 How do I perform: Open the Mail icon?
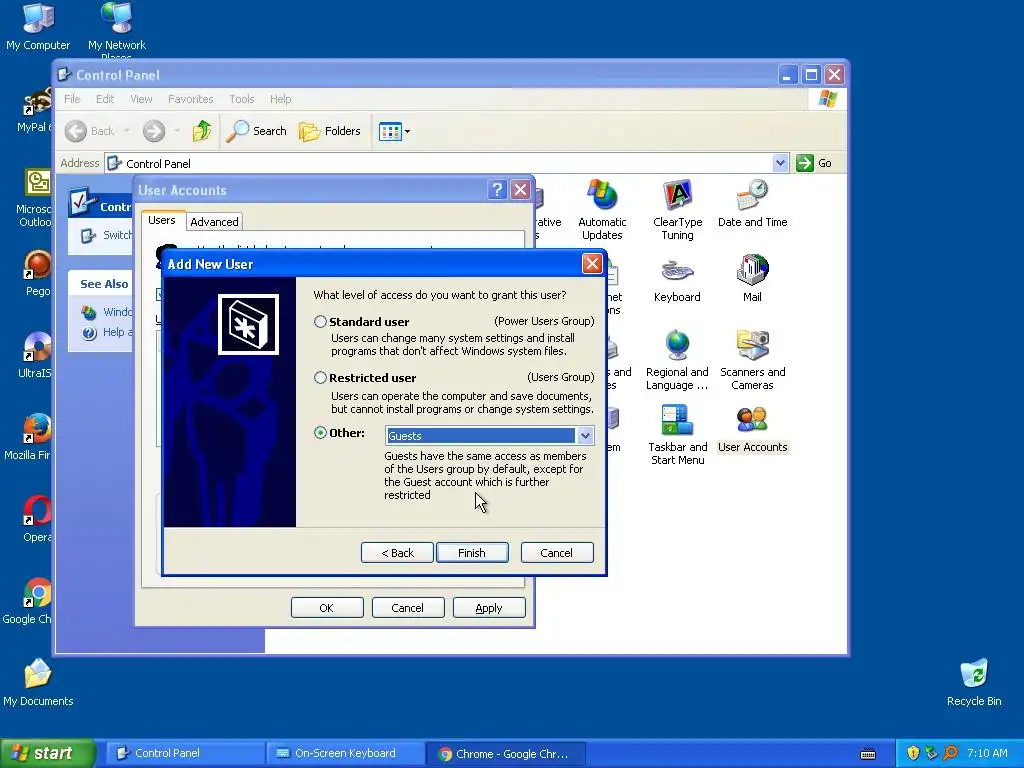click(x=752, y=280)
